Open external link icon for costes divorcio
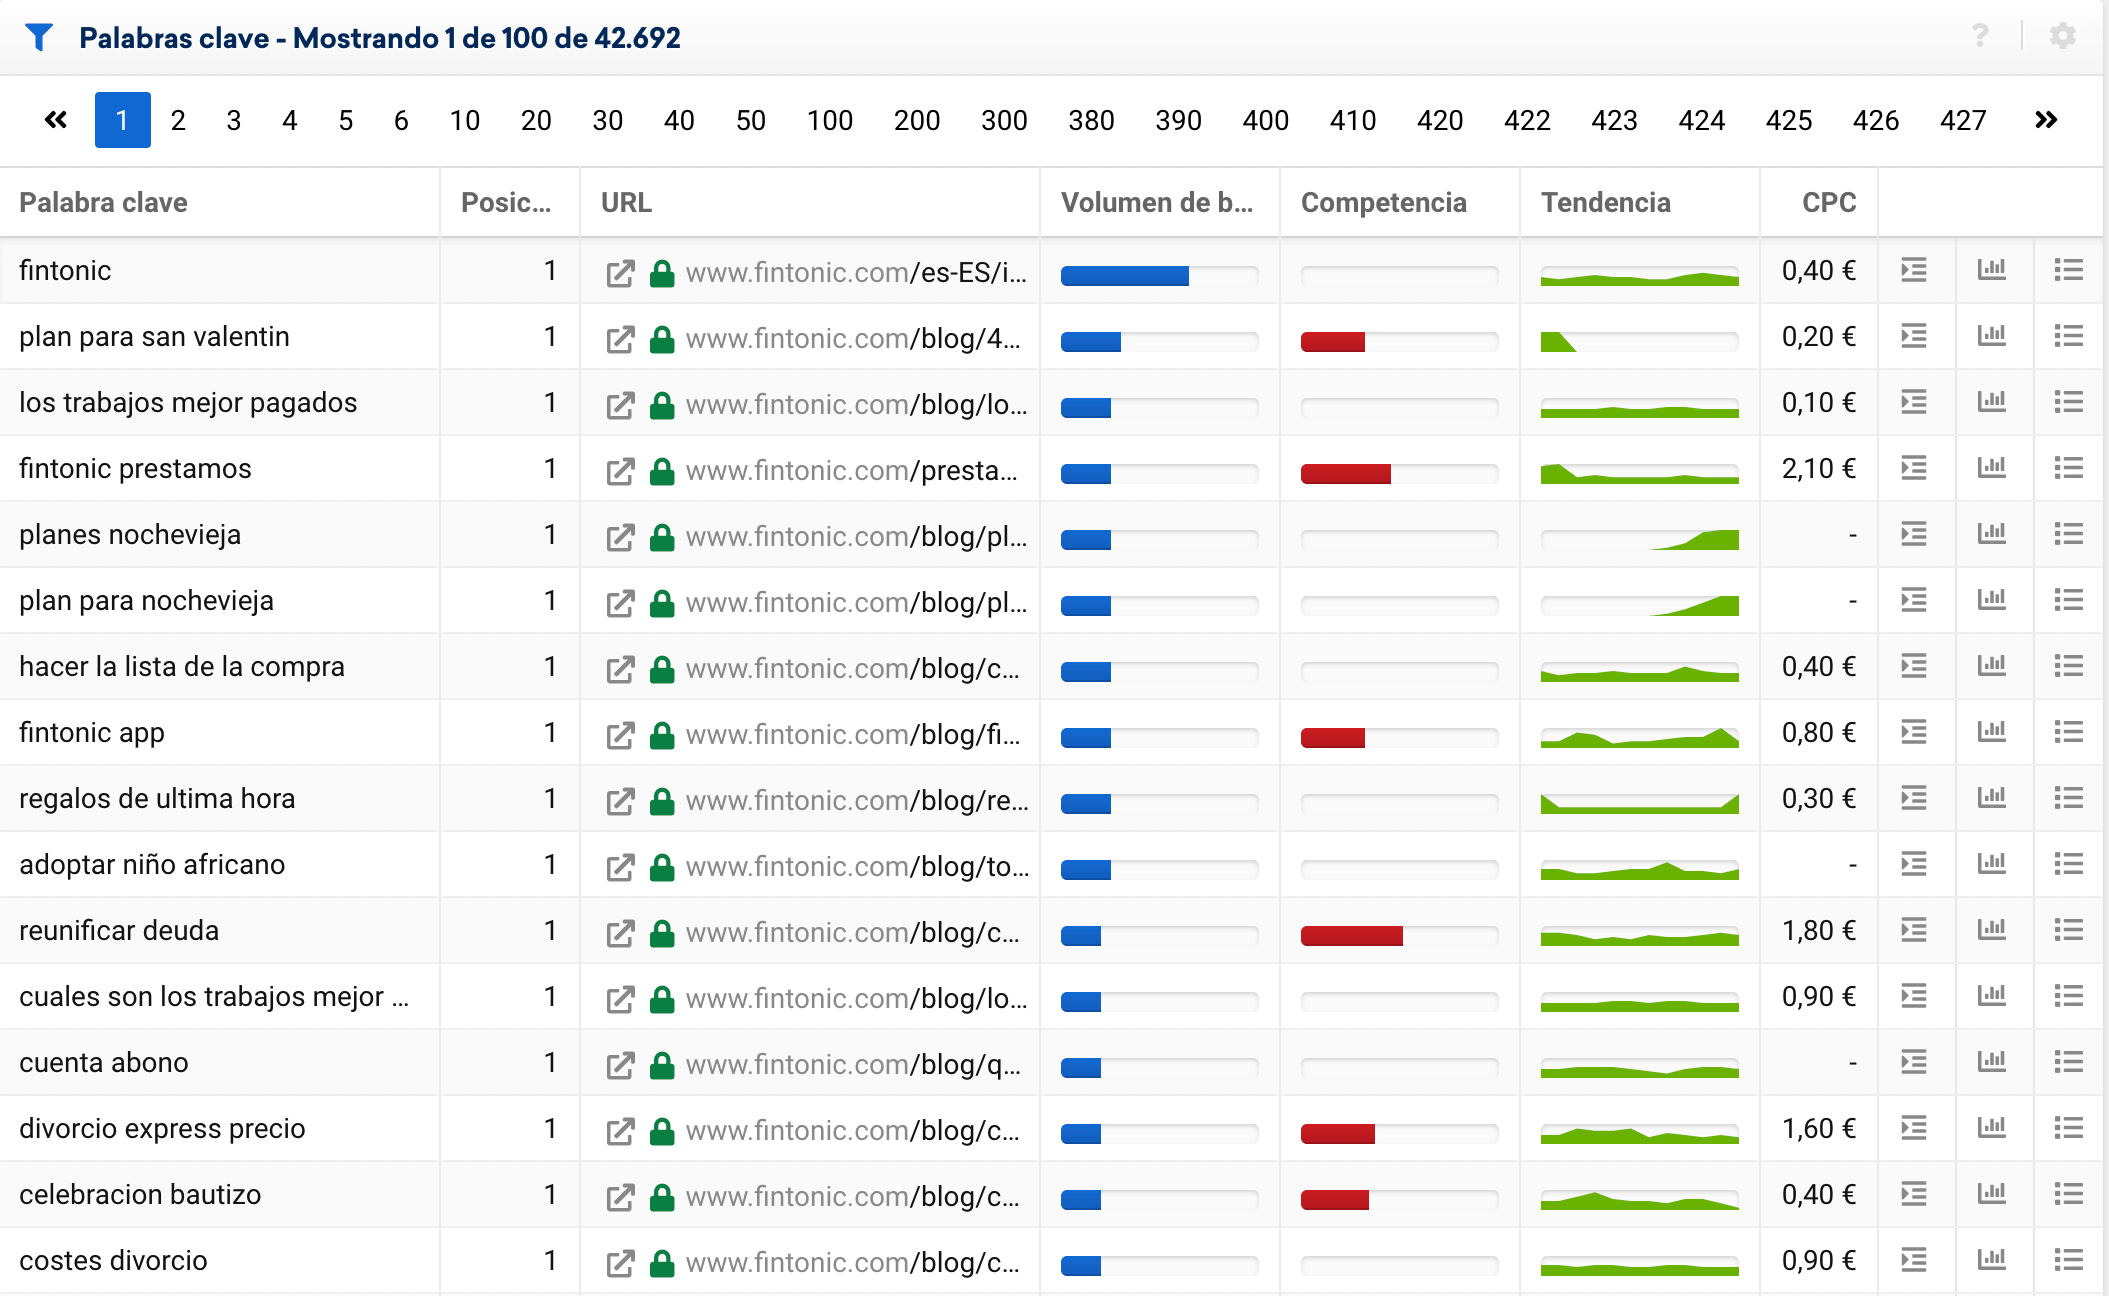 (620, 1262)
